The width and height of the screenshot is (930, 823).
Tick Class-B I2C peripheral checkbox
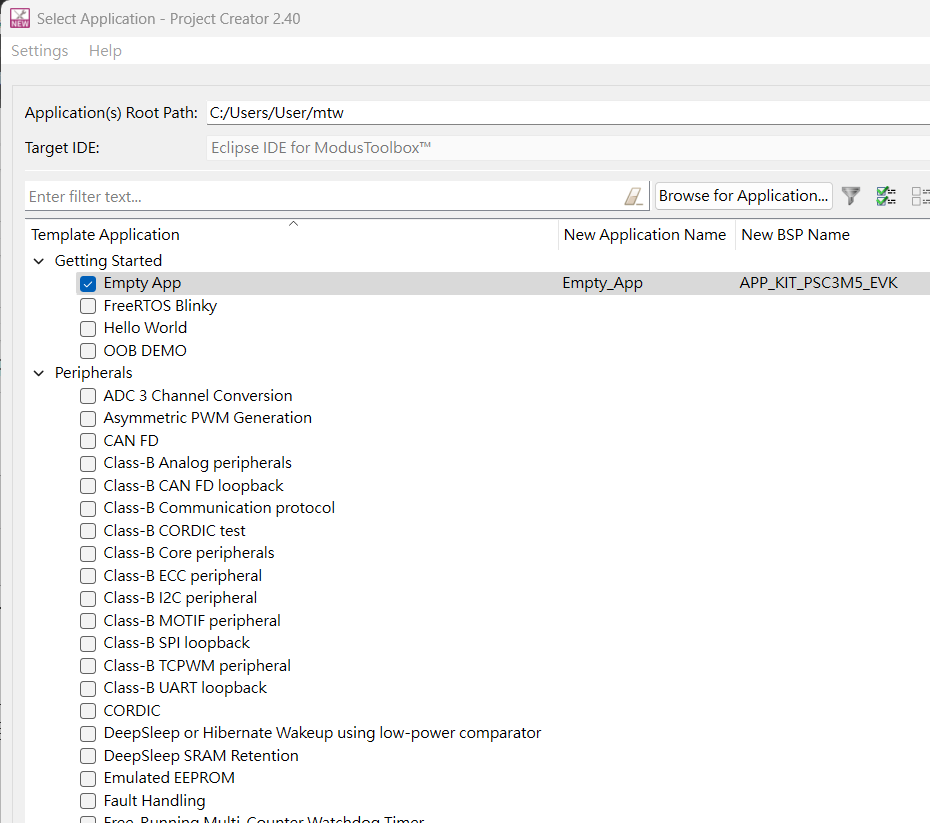[x=88, y=599]
